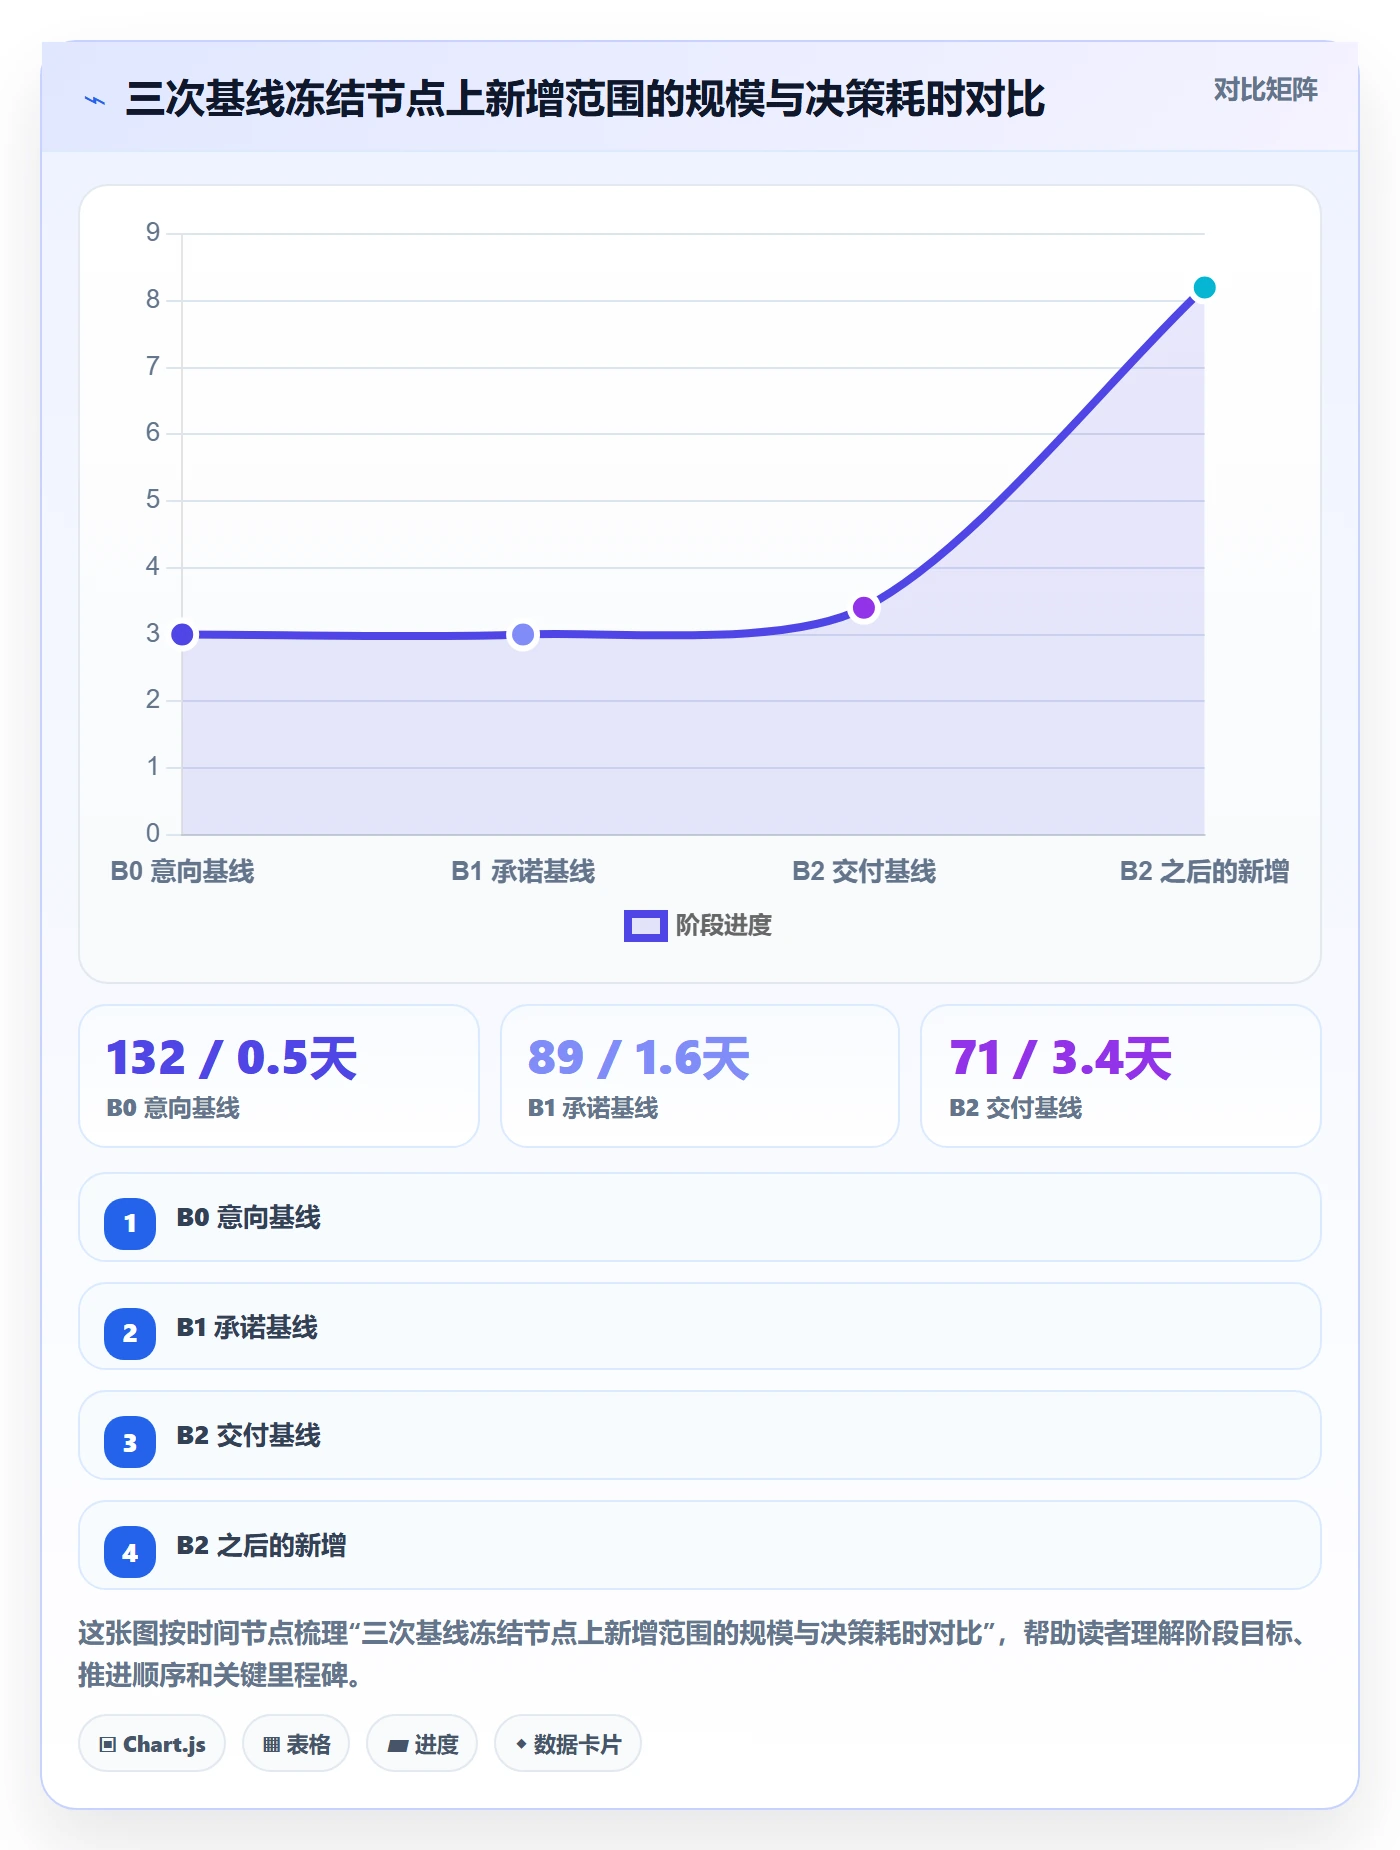The height and width of the screenshot is (1850, 1400).
Task: Click the B2 交付基线 purple data point
Action: 864,608
